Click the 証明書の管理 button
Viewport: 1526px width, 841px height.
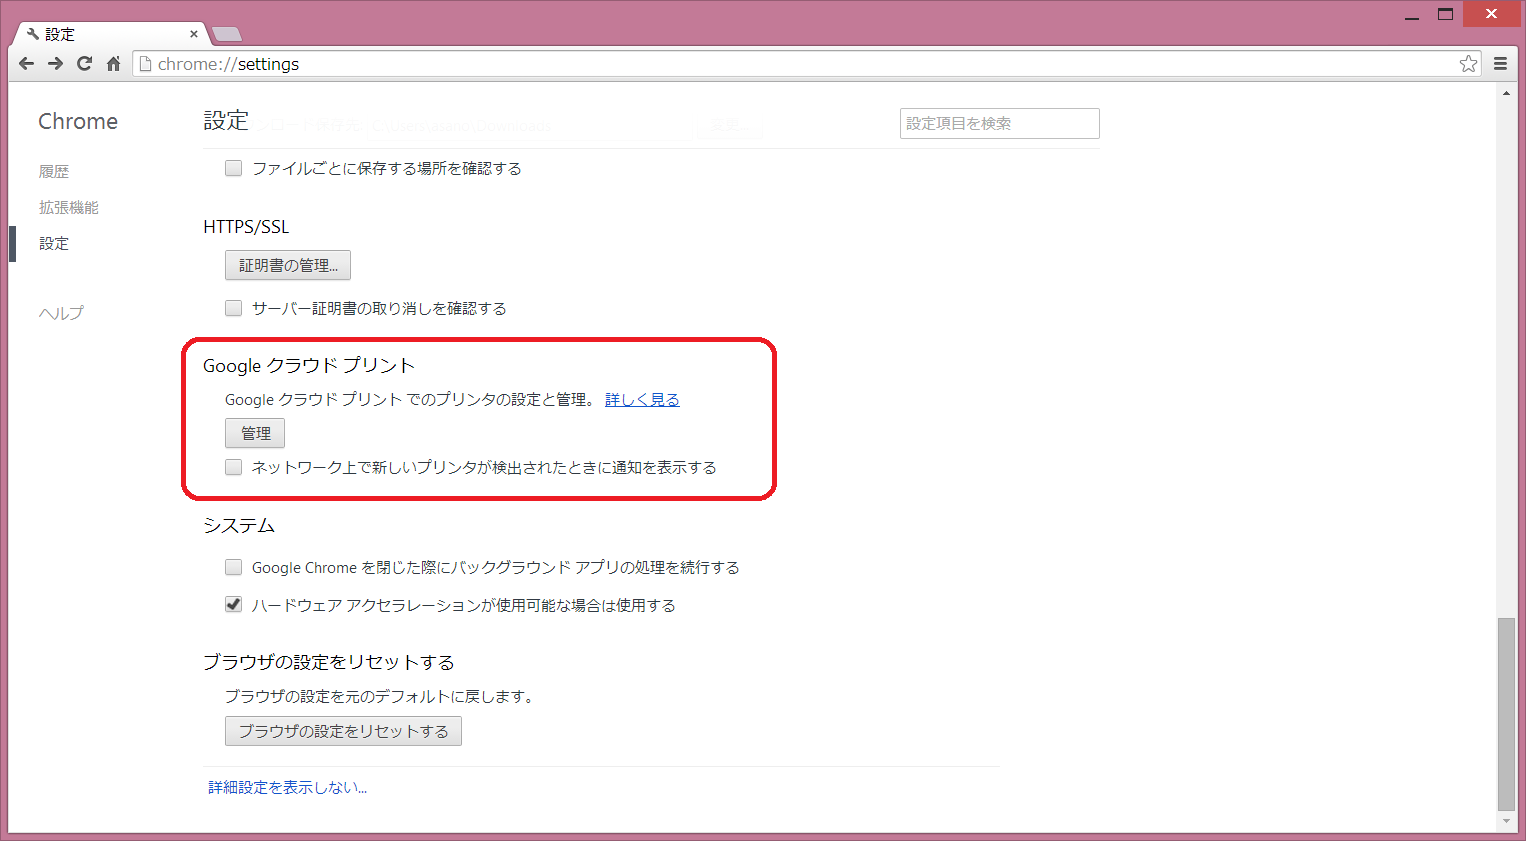[288, 265]
